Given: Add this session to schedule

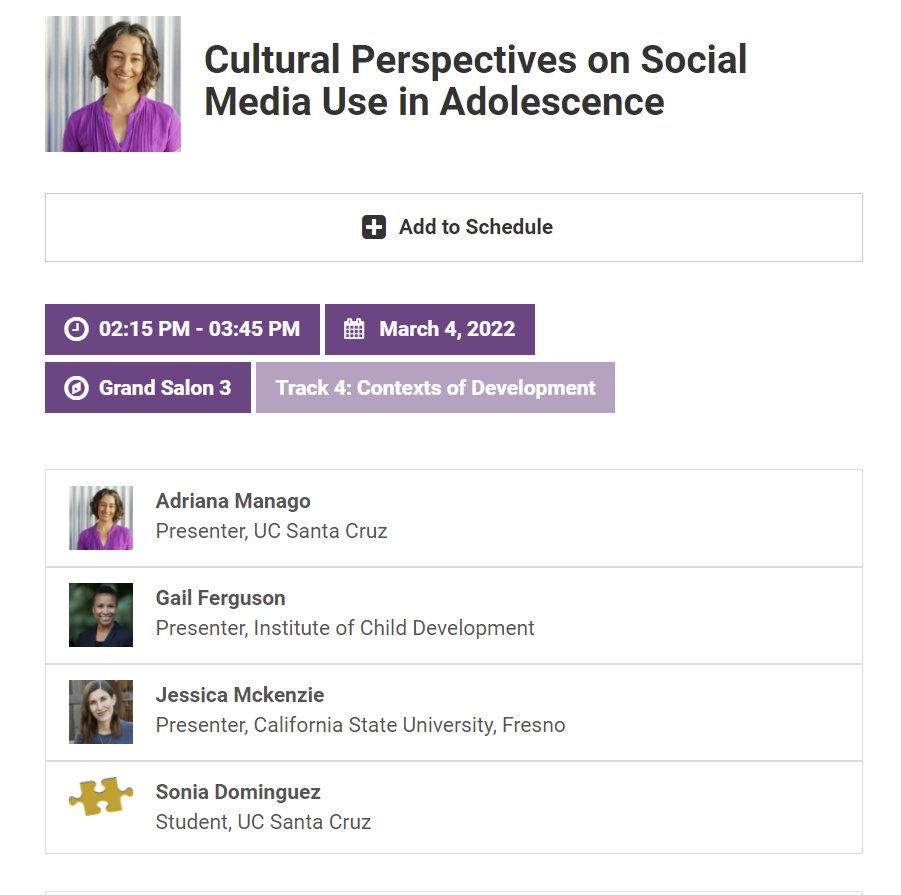Looking at the screenshot, I should (454, 227).
